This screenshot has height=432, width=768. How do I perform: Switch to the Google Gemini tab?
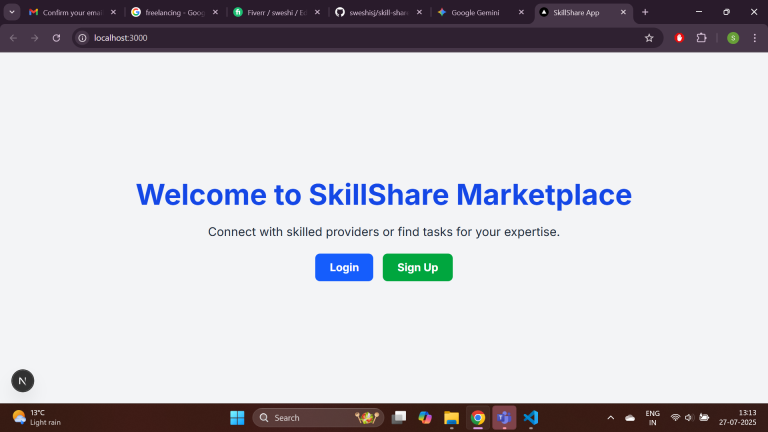point(474,12)
